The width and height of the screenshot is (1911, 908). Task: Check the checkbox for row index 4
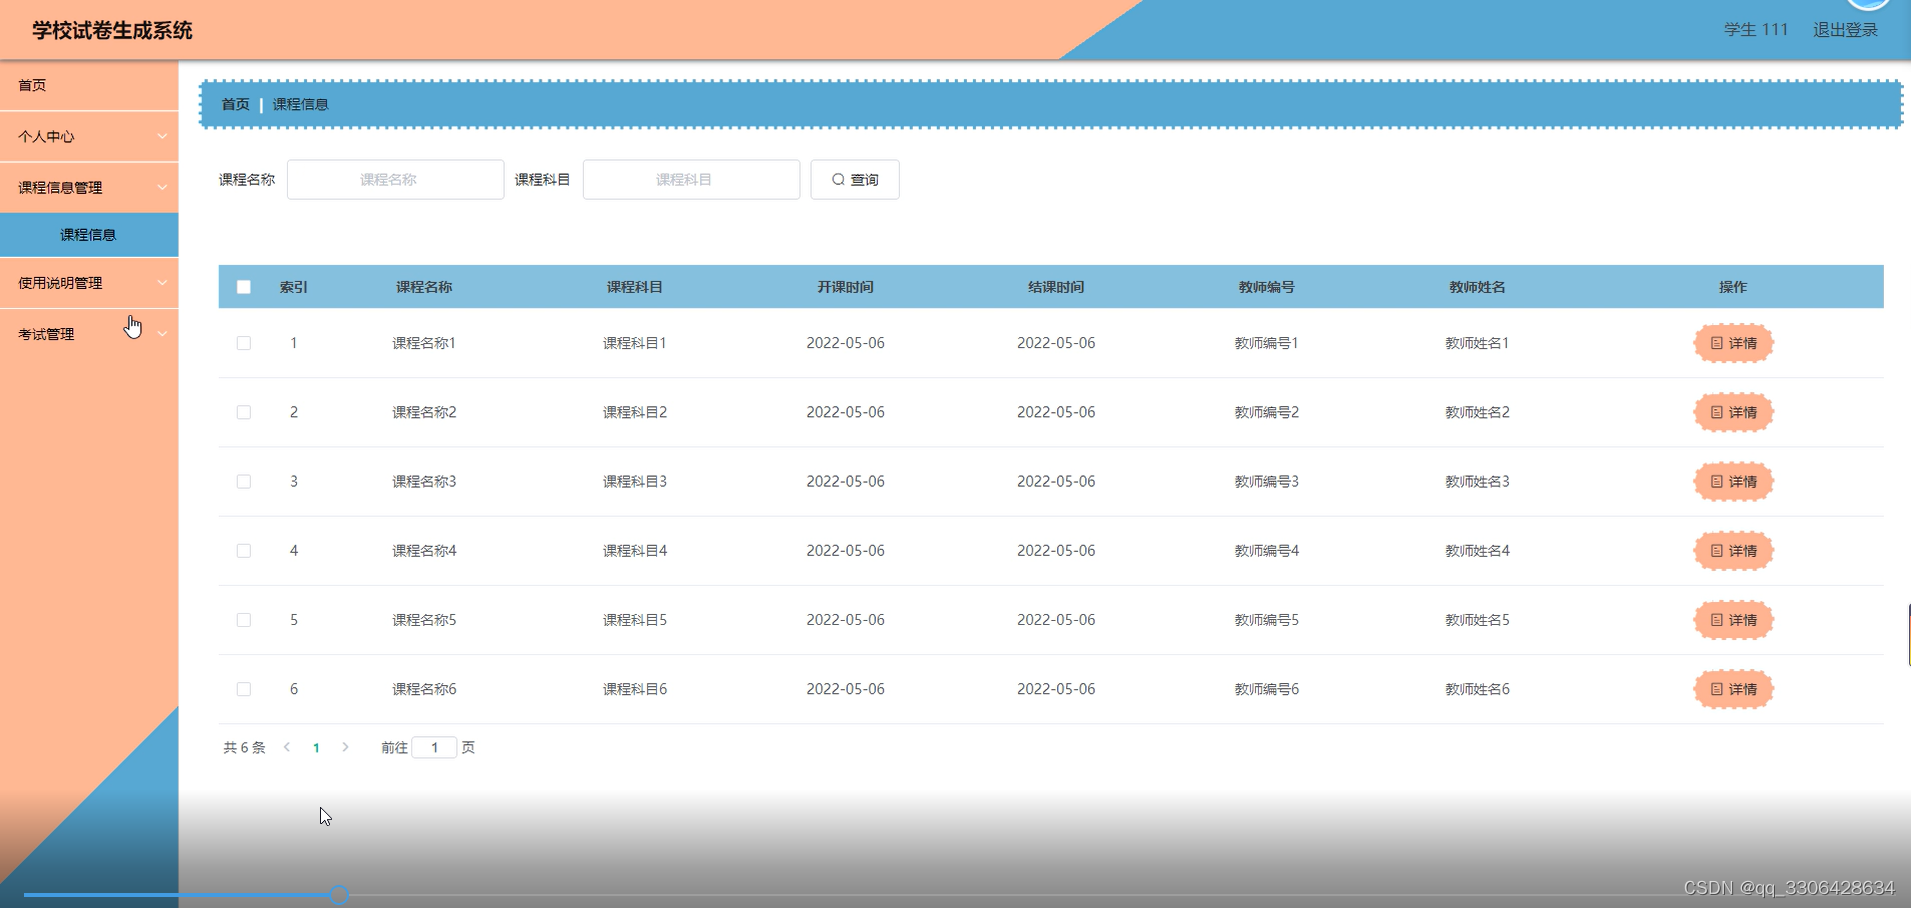tap(243, 550)
